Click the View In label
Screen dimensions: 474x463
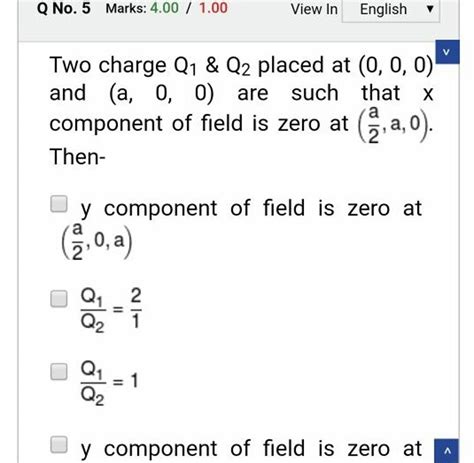314,9
